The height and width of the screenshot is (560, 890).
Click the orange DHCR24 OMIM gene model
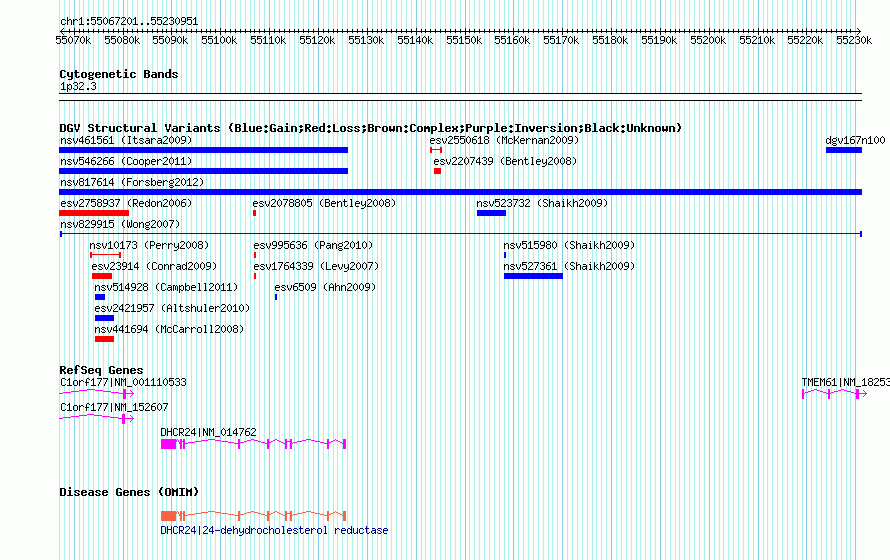pos(253,516)
